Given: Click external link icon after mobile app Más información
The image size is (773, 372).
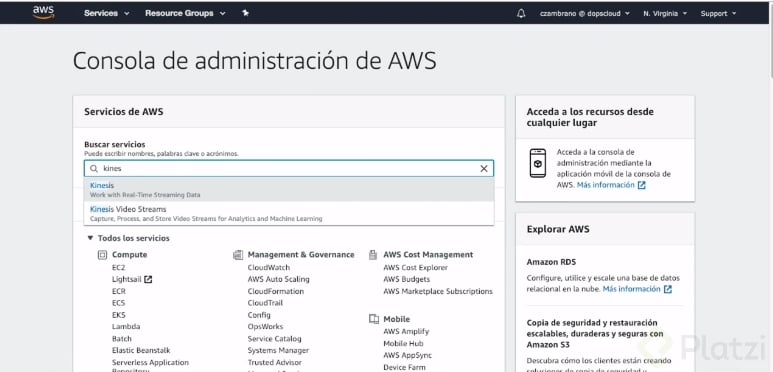Looking at the screenshot, I should [641, 185].
